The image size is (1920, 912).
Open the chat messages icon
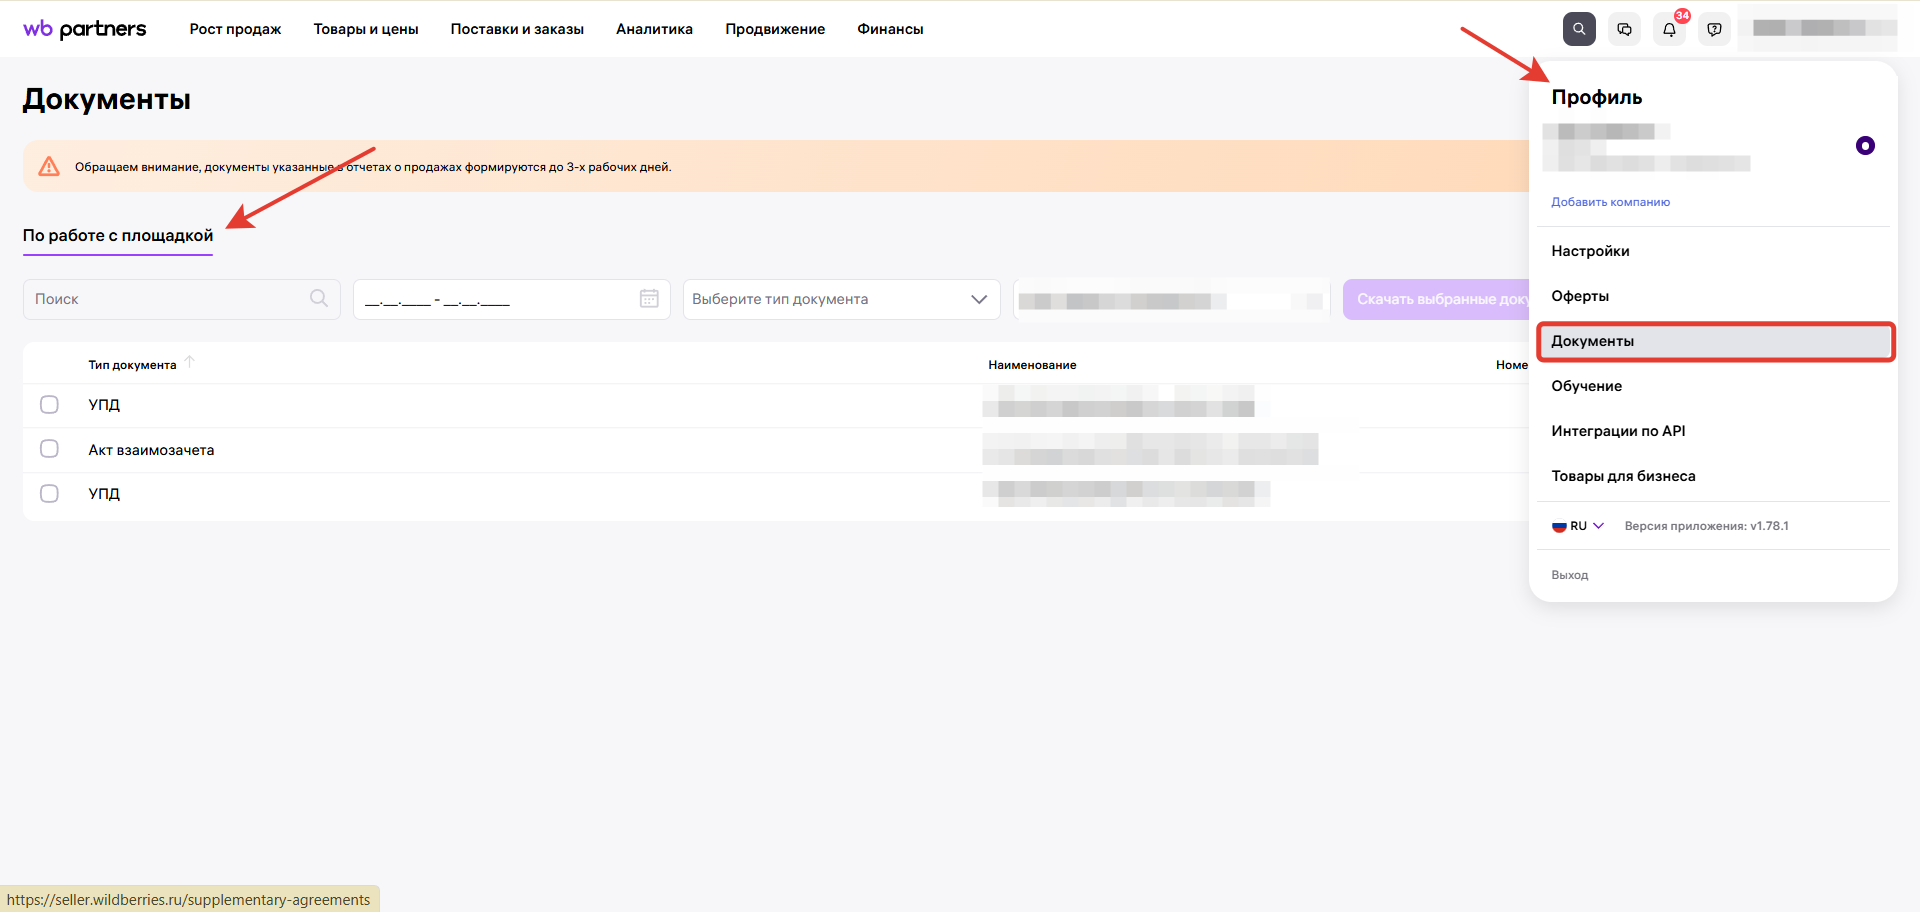pos(1624,29)
